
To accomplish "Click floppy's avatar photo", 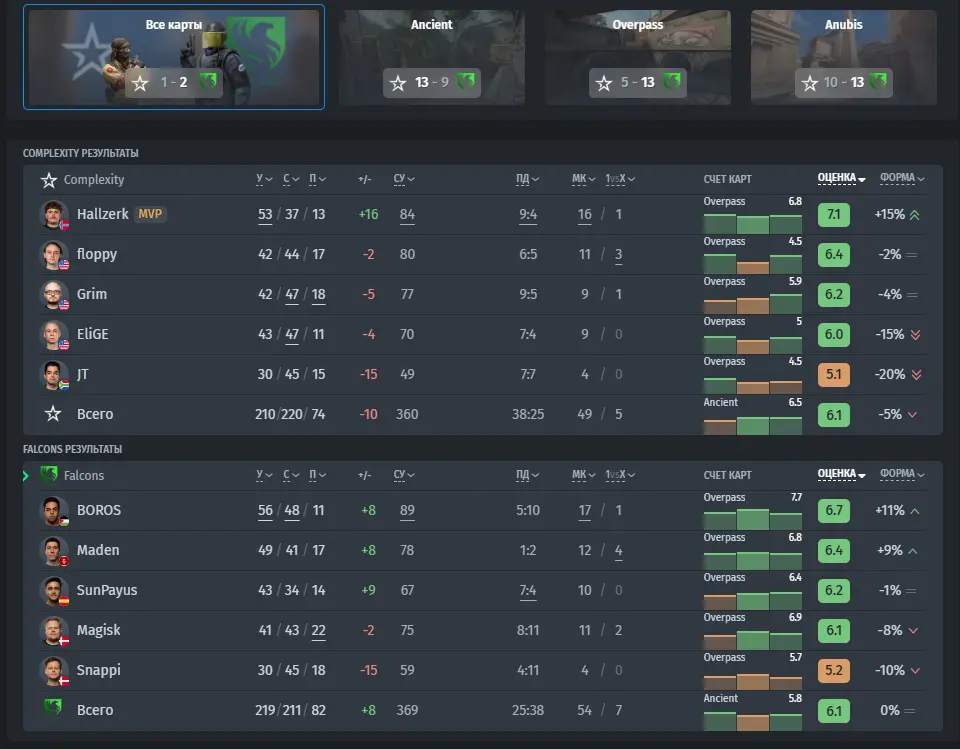I will 54,254.
